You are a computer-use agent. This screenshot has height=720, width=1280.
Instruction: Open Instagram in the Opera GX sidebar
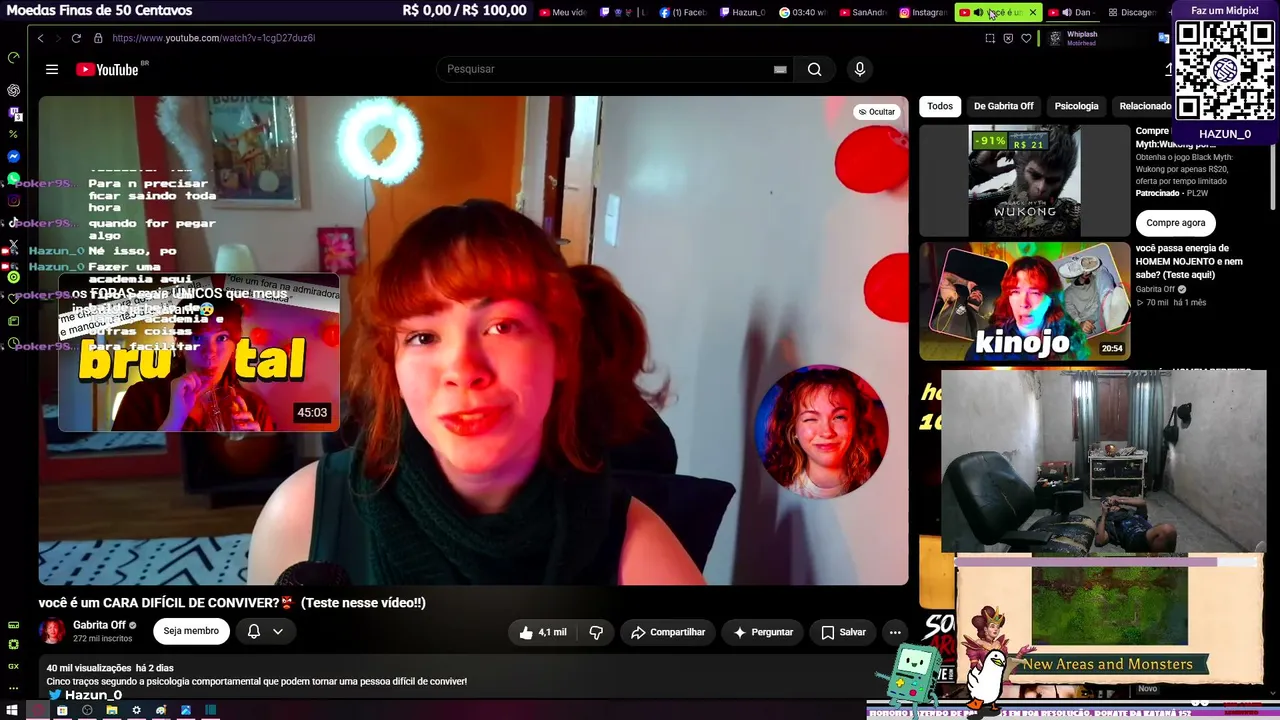pyautogui.click(x=13, y=201)
